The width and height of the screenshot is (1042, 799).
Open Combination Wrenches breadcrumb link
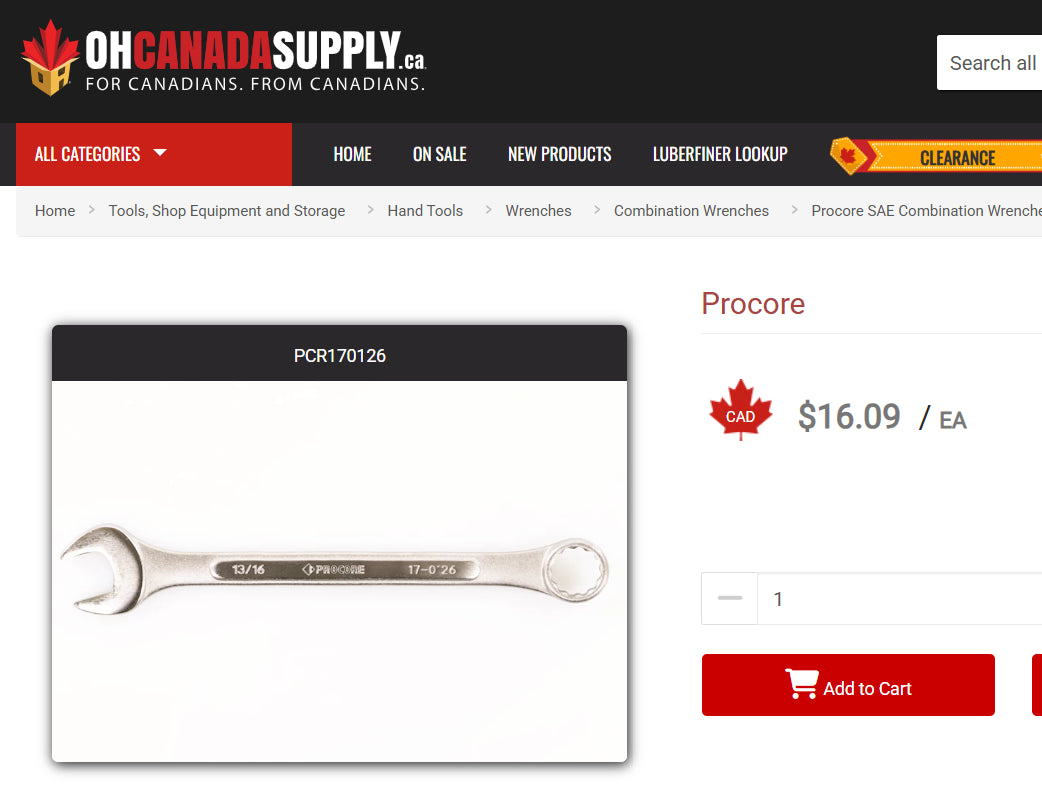coord(691,211)
